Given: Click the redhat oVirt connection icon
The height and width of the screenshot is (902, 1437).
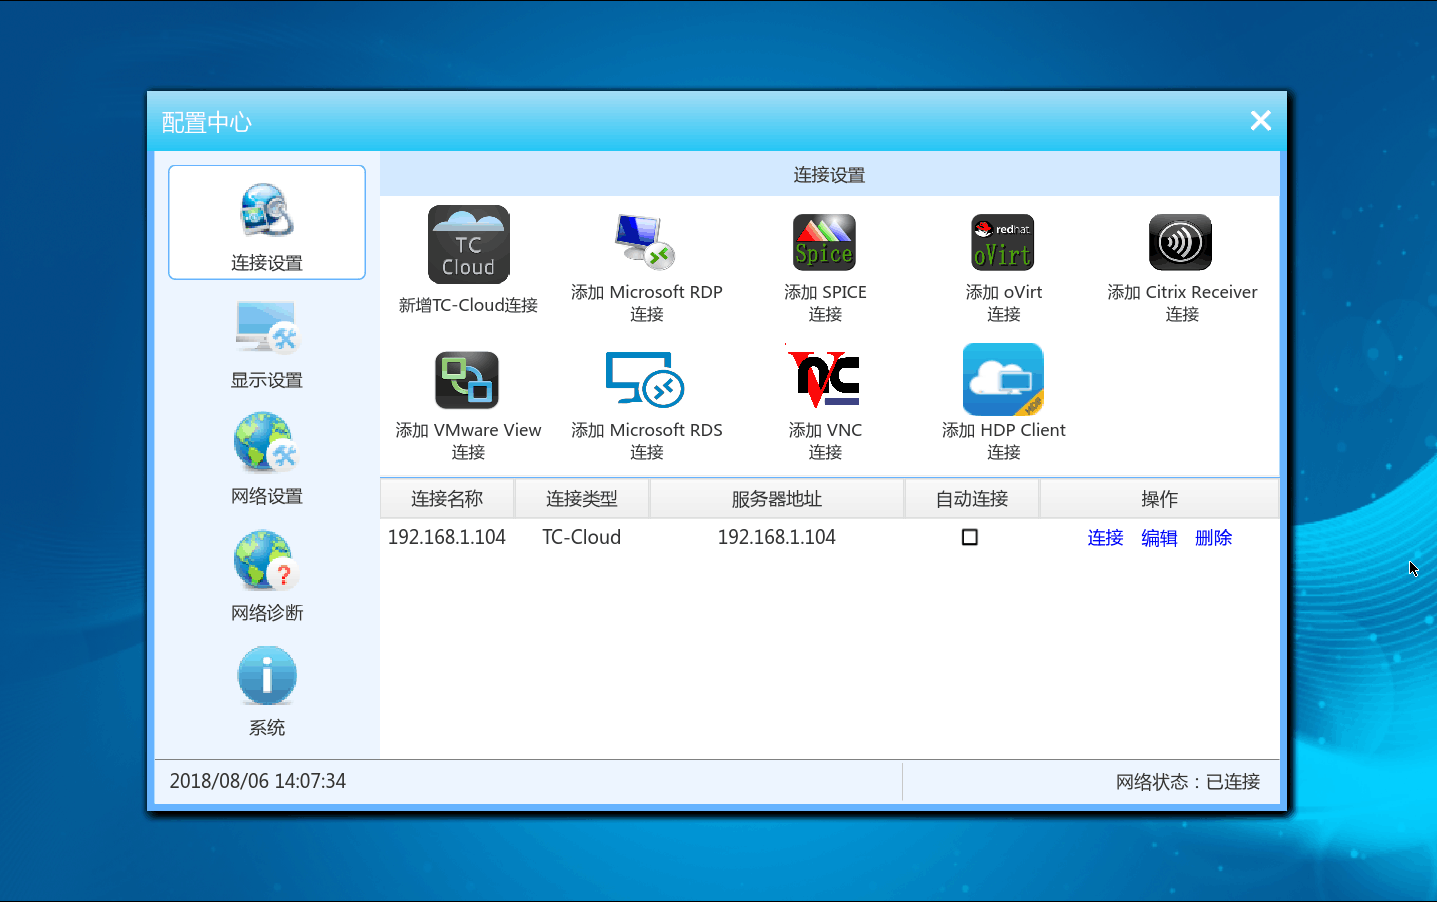Looking at the screenshot, I should pyautogui.click(x=1003, y=242).
